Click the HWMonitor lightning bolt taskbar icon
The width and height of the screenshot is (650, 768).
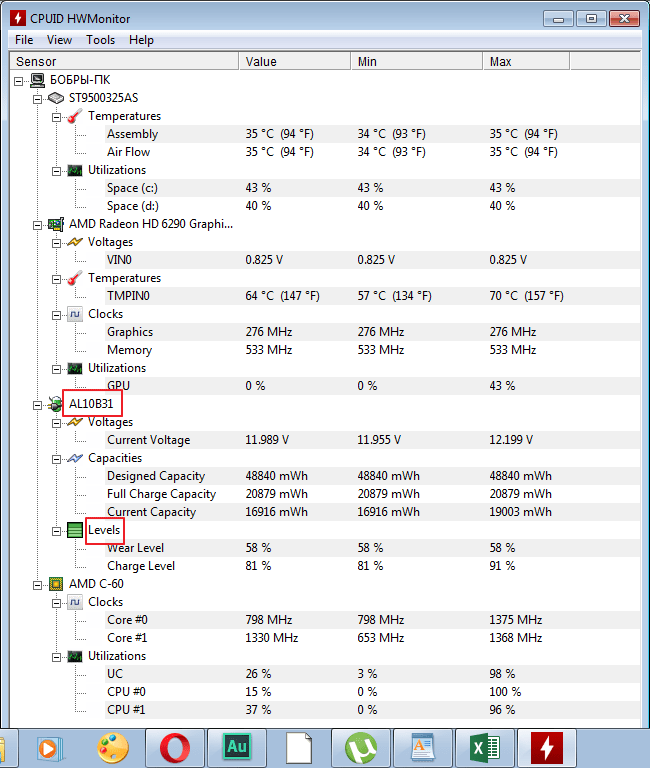pos(547,748)
